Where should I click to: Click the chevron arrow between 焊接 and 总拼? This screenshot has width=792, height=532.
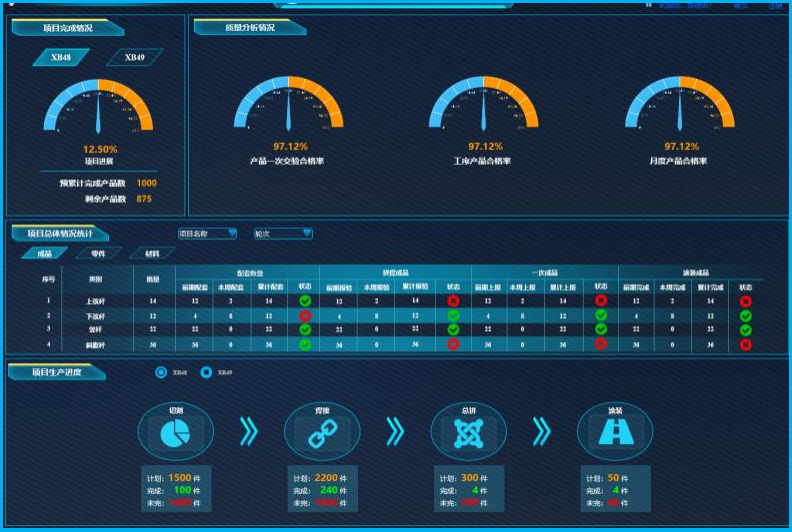point(395,432)
